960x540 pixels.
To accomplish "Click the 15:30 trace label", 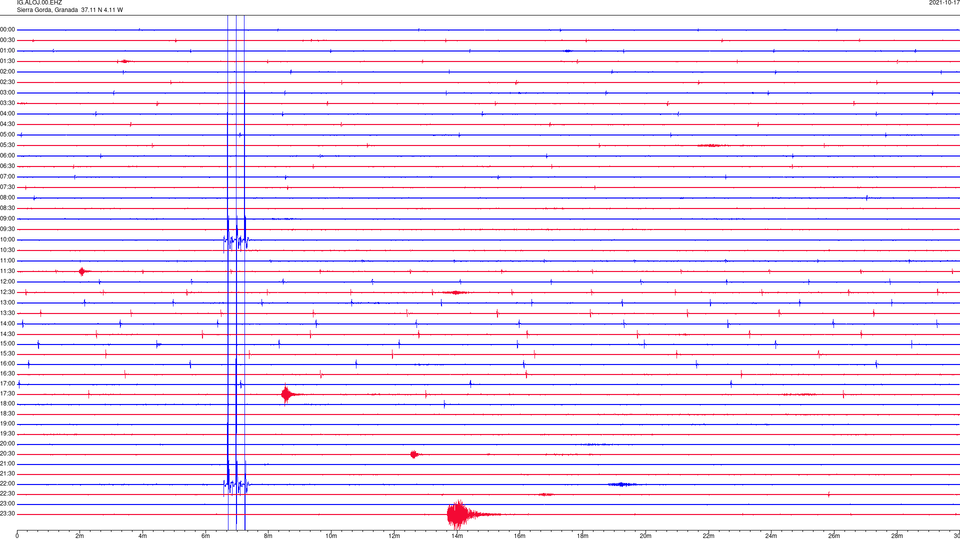I will 8,354.
